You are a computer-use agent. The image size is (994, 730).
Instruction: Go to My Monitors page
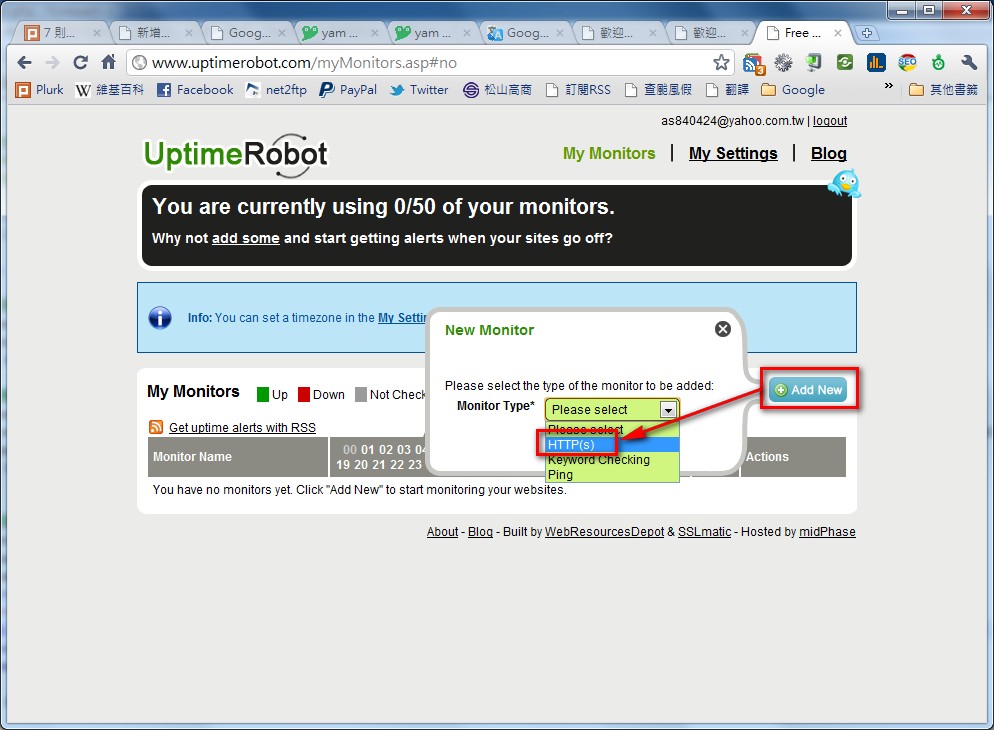(x=609, y=153)
